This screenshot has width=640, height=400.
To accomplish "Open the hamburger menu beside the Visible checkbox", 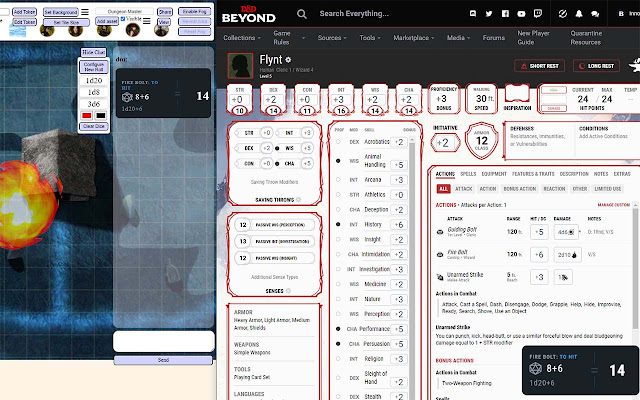I will (147, 21).
